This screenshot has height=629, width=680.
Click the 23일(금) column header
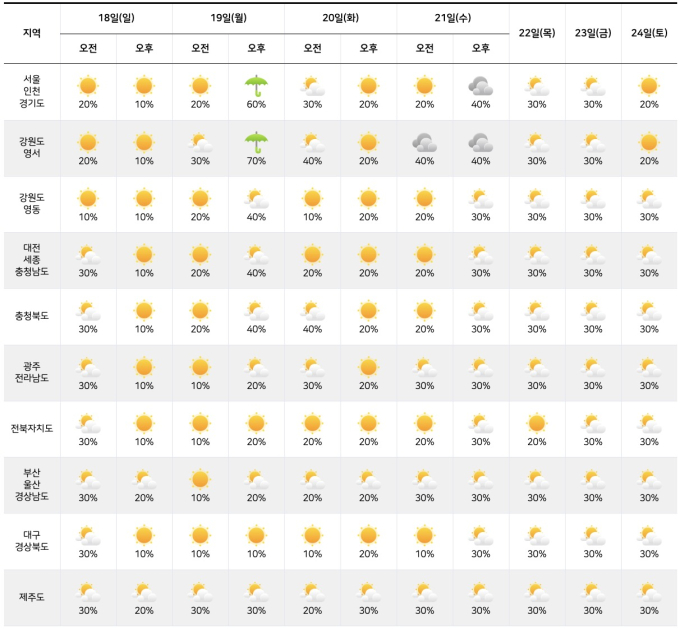593,33
